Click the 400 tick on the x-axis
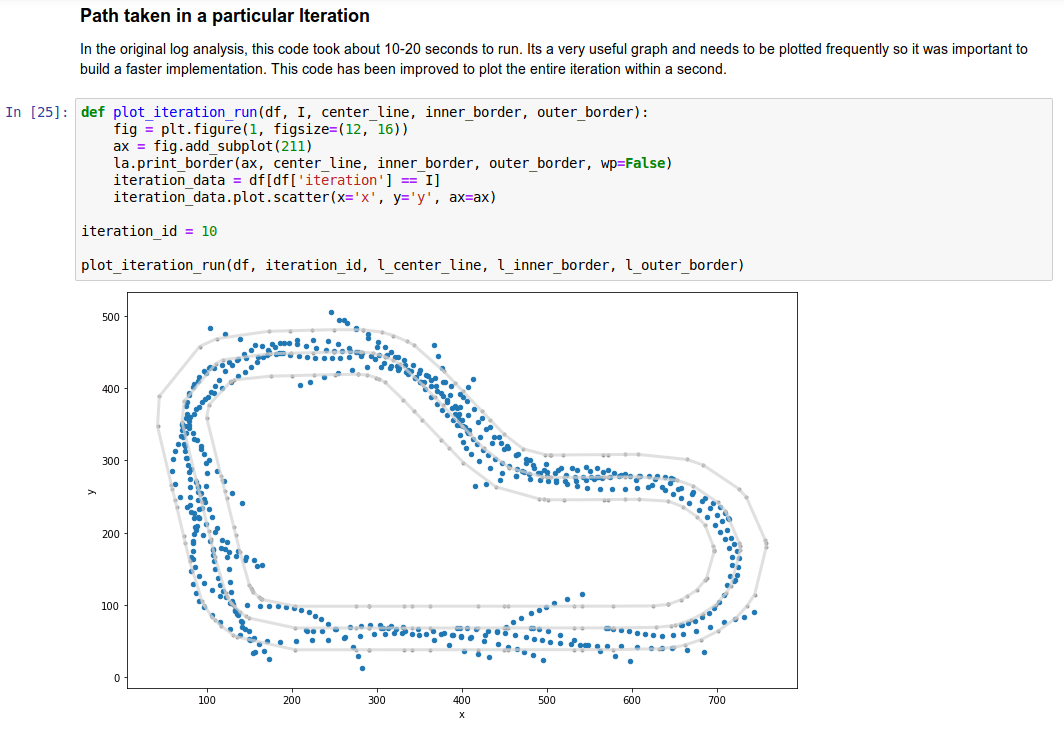Screen dimensions: 1064x734 [462, 700]
